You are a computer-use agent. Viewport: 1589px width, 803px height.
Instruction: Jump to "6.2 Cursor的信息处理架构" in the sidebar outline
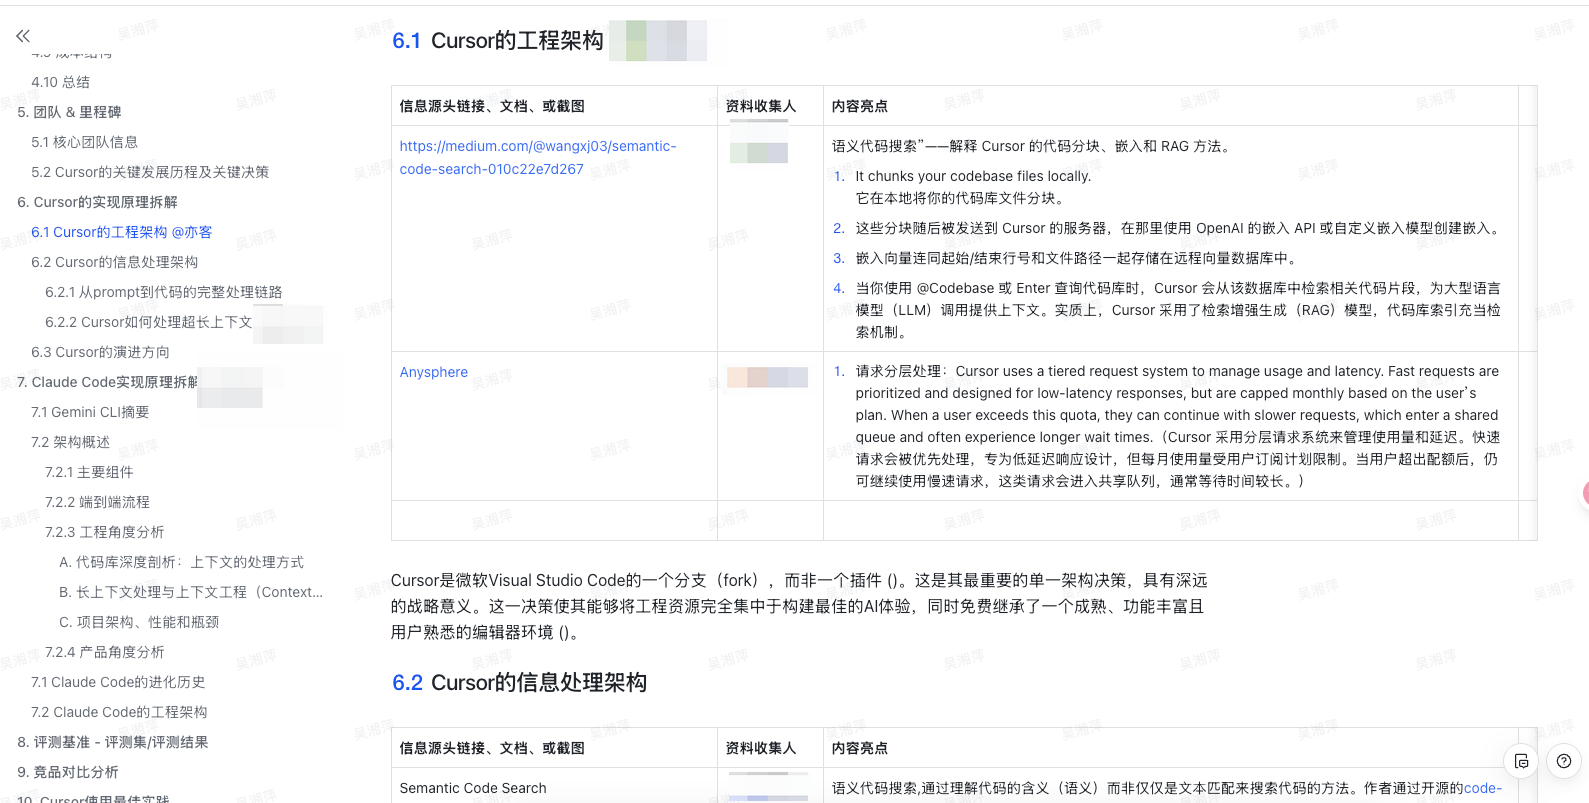click(x=115, y=262)
